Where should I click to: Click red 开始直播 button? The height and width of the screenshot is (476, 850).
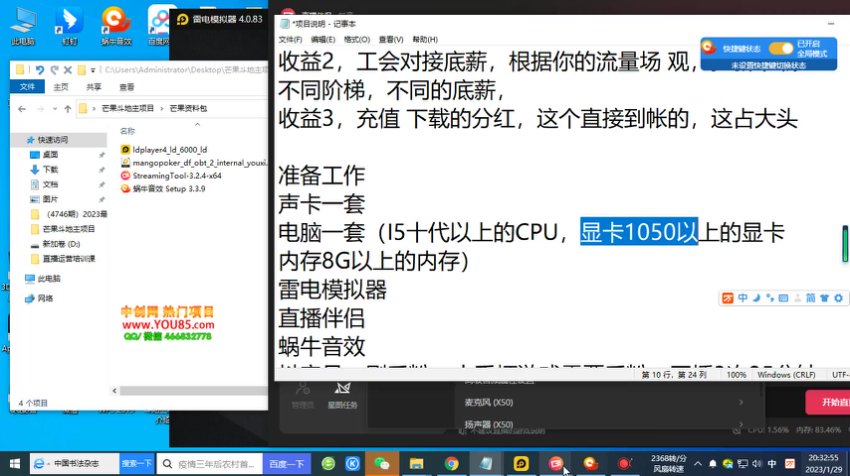pos(828,402)
